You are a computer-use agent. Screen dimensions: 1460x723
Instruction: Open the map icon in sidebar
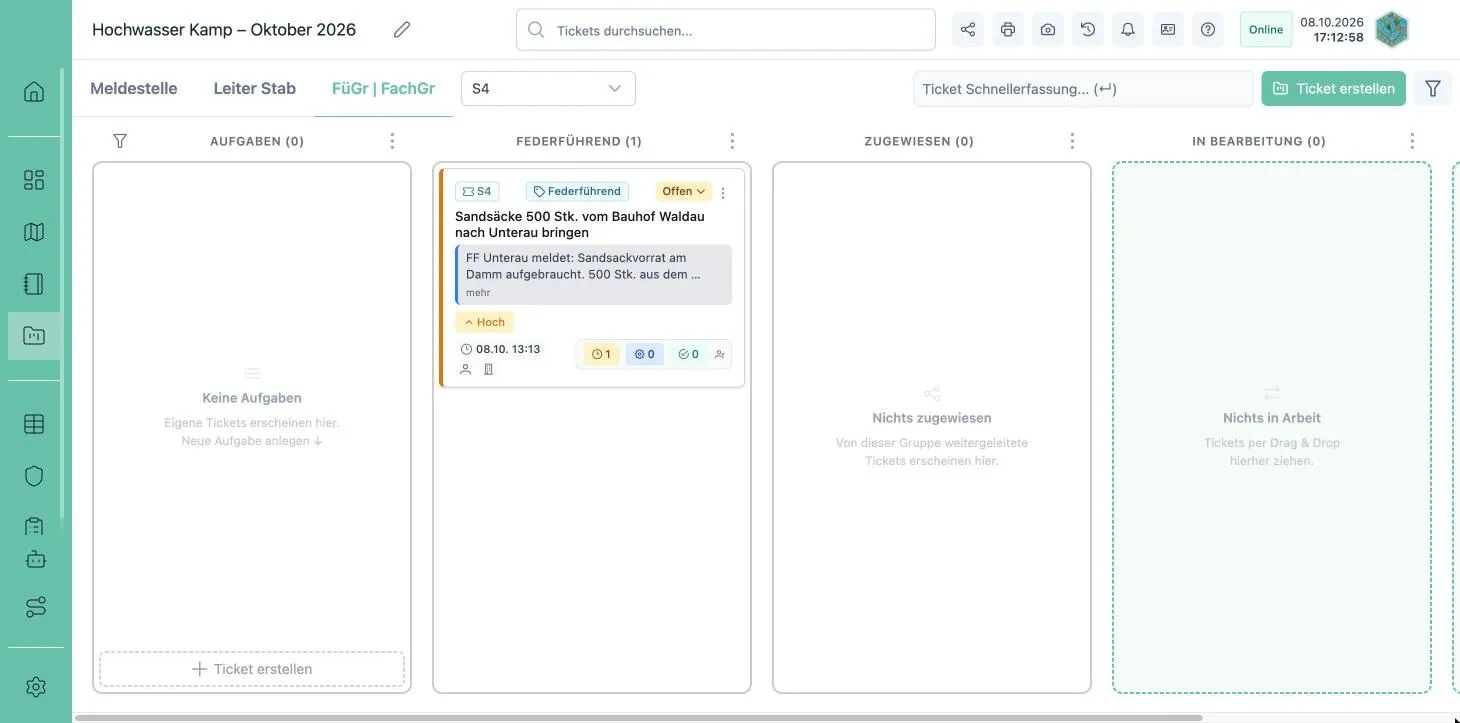click(x=34, y=232)
